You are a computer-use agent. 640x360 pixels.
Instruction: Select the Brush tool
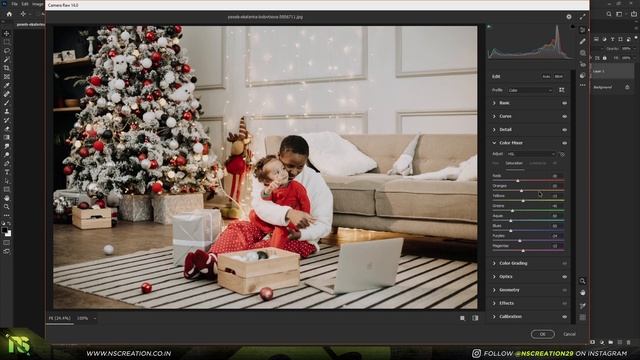(7, 103)
